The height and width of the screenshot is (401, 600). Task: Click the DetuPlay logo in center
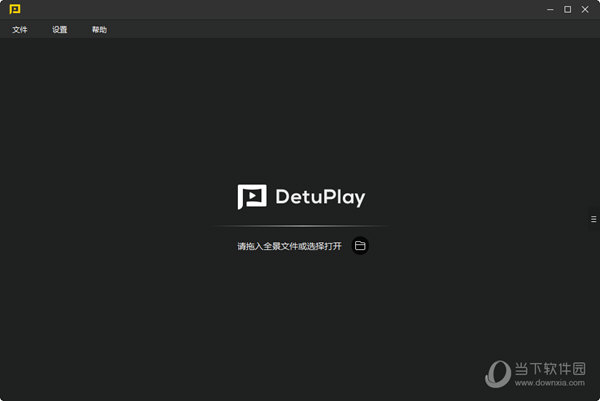pos(302,197)
